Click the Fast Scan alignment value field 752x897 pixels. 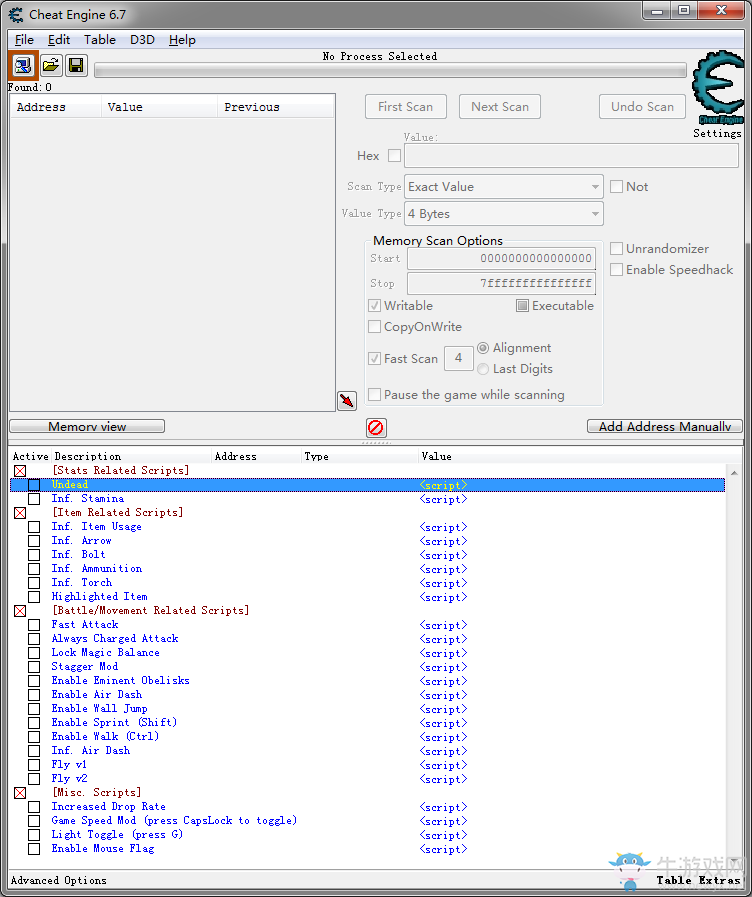point(459,359)
